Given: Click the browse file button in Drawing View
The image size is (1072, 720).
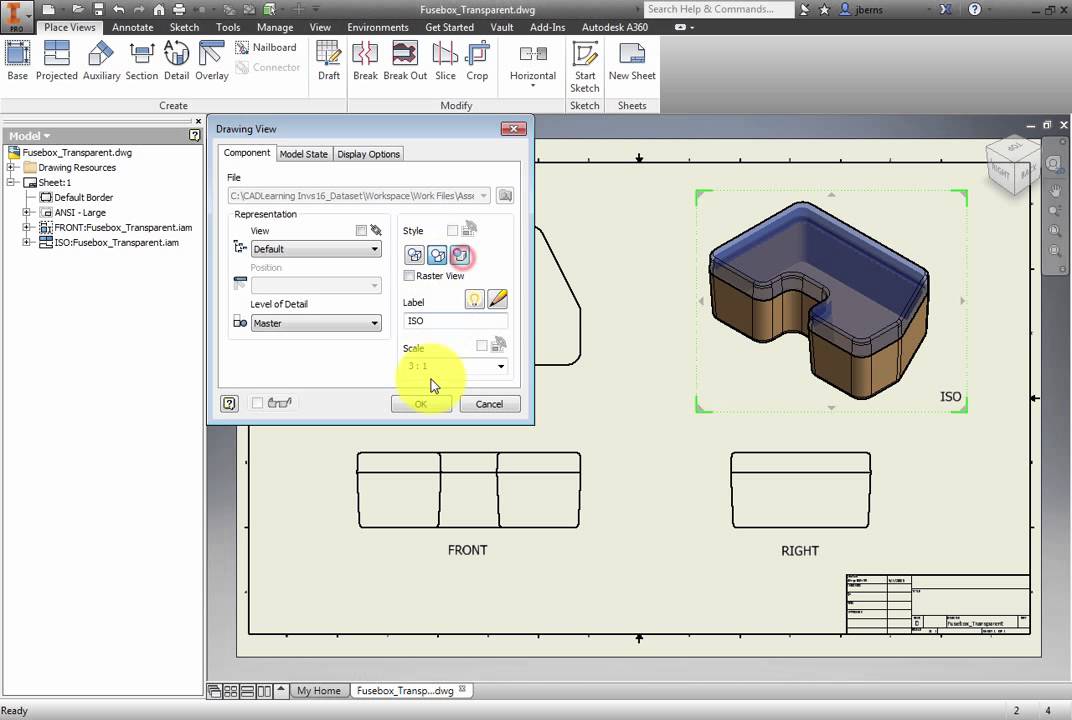Looking at the screenshot, I should coord(505,196).
